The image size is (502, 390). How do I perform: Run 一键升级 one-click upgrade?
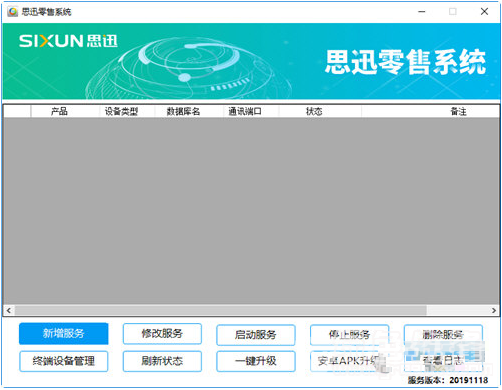pos(256,361)
